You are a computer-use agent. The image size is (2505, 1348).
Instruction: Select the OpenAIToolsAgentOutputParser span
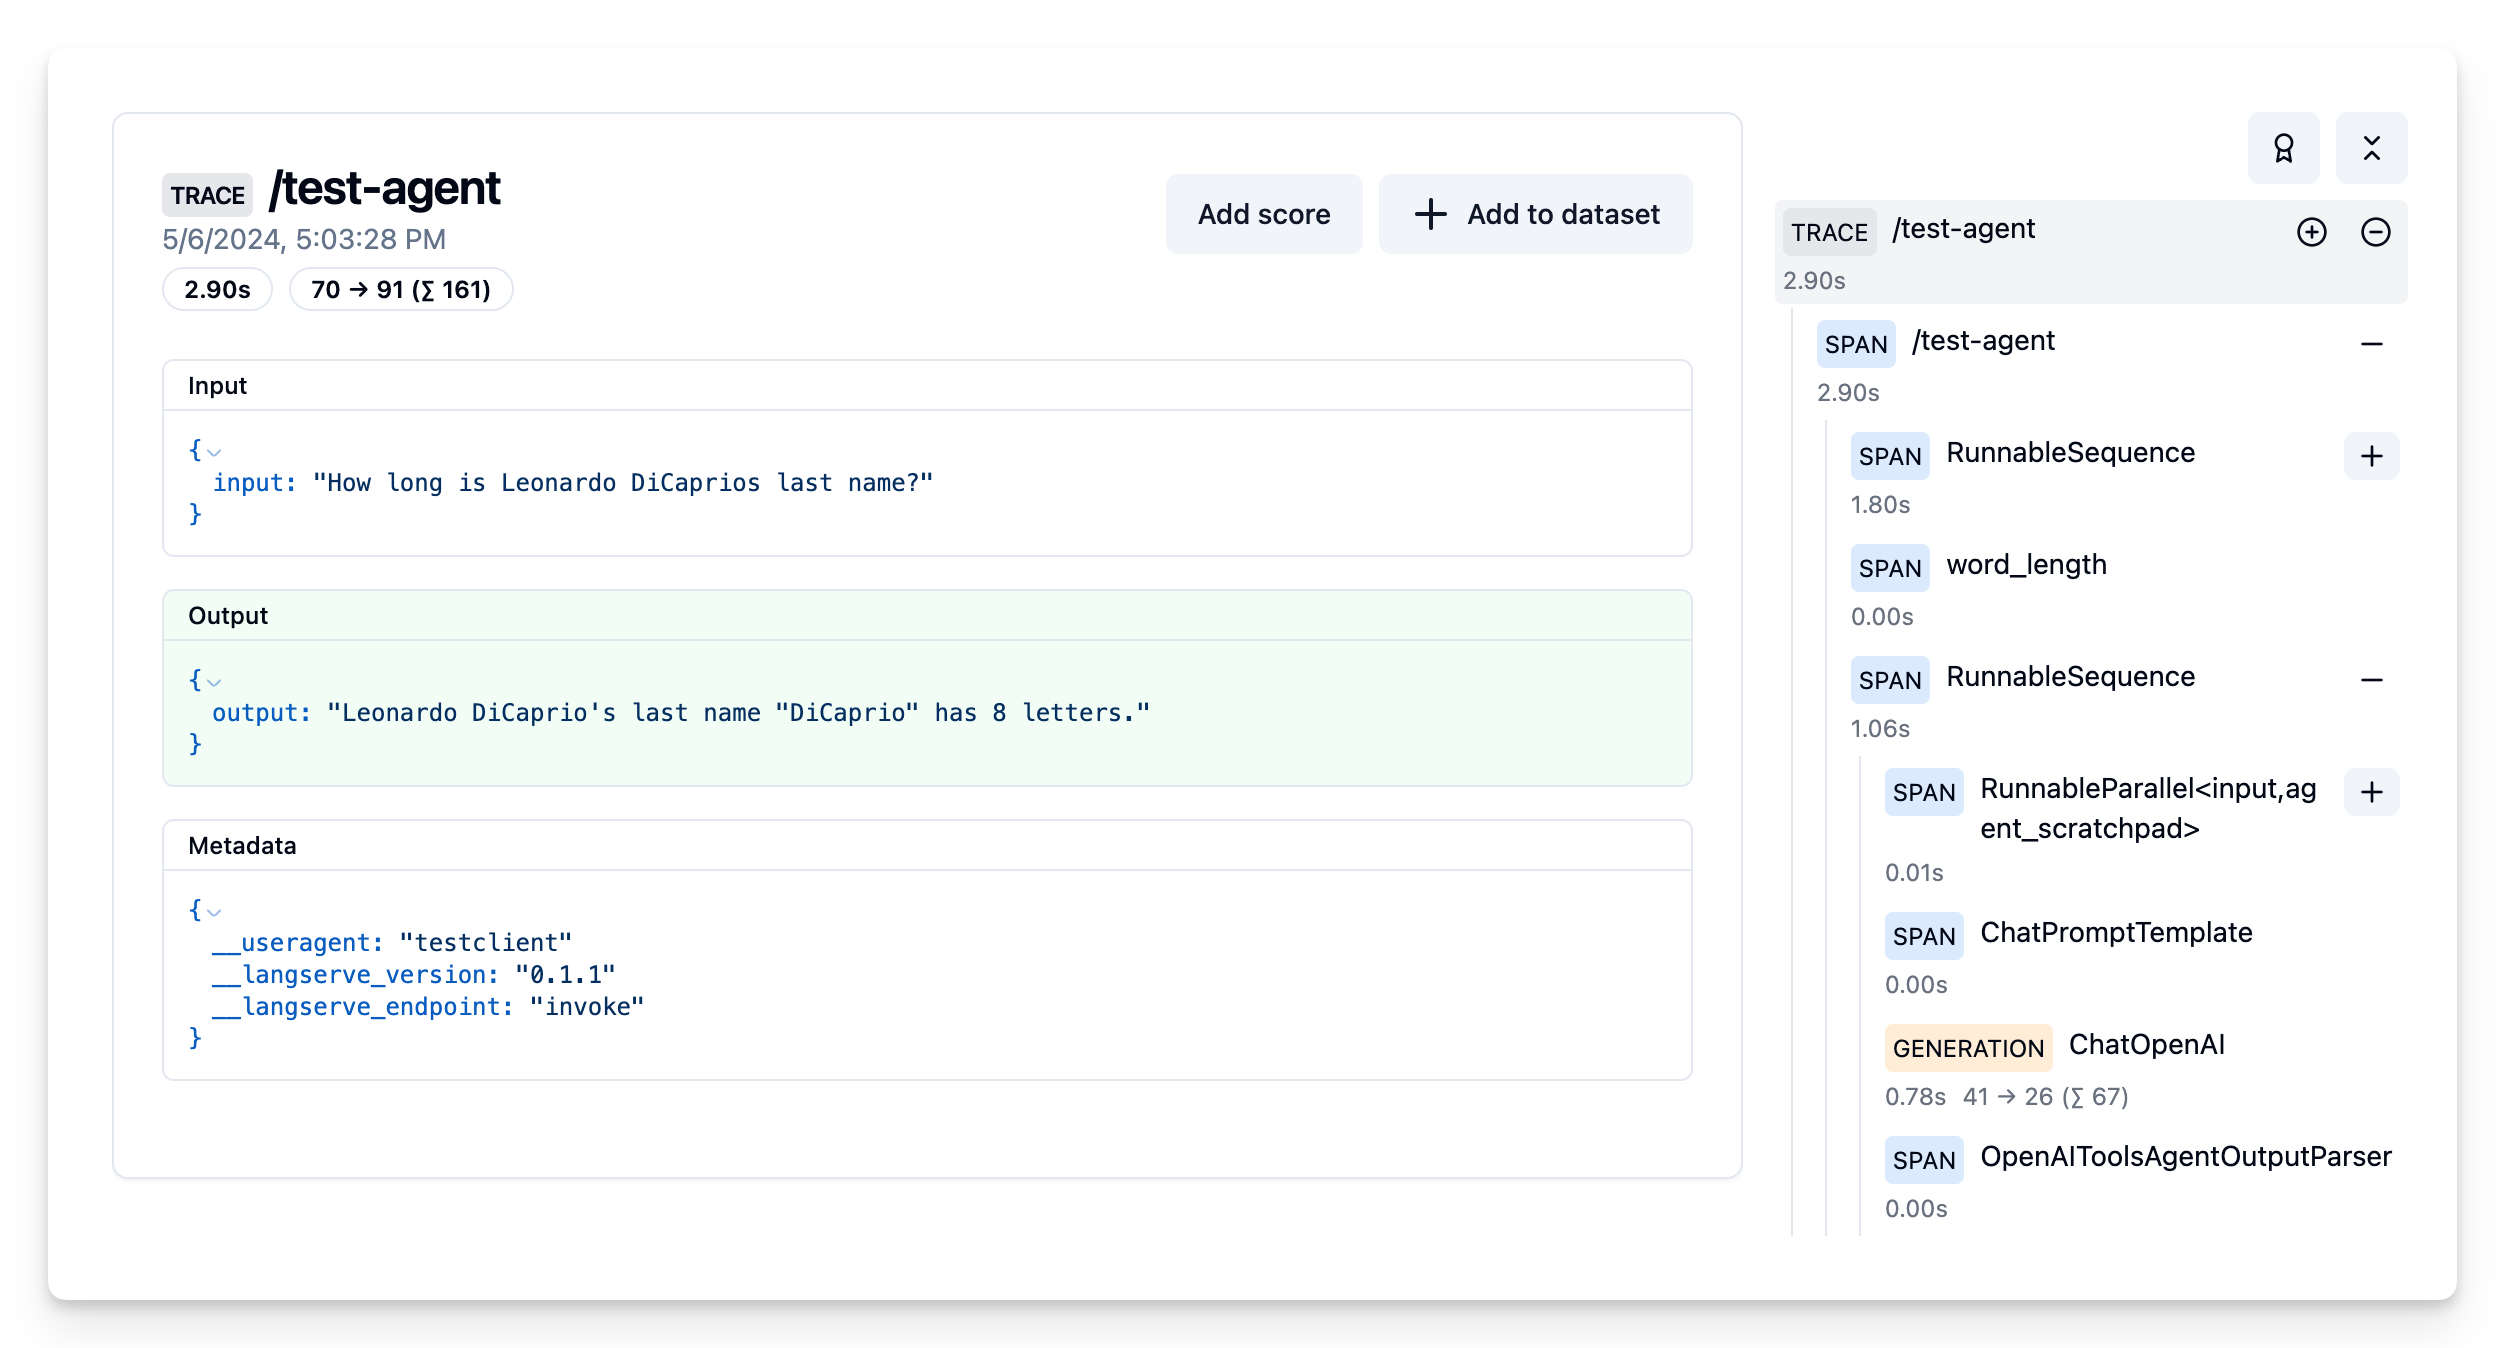click(2185, 1157)
